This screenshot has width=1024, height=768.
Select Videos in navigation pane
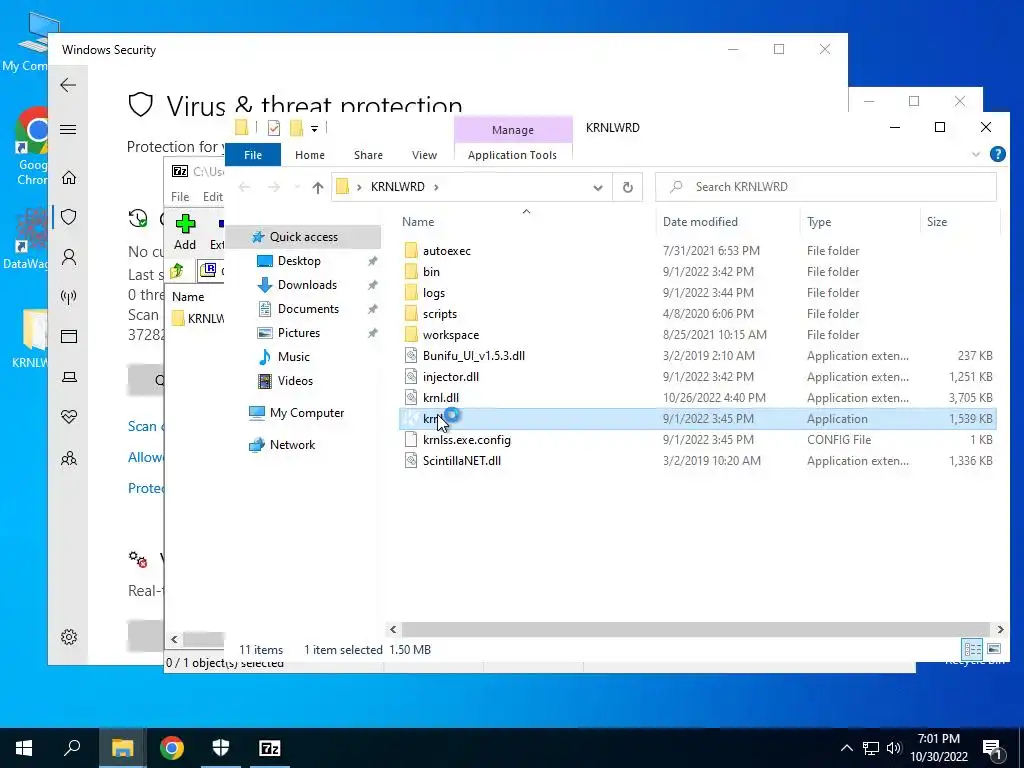pos(295,381)
